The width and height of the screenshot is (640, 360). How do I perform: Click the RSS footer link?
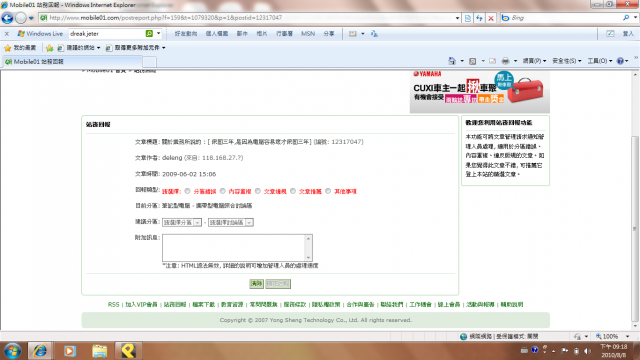pos(113,304)
